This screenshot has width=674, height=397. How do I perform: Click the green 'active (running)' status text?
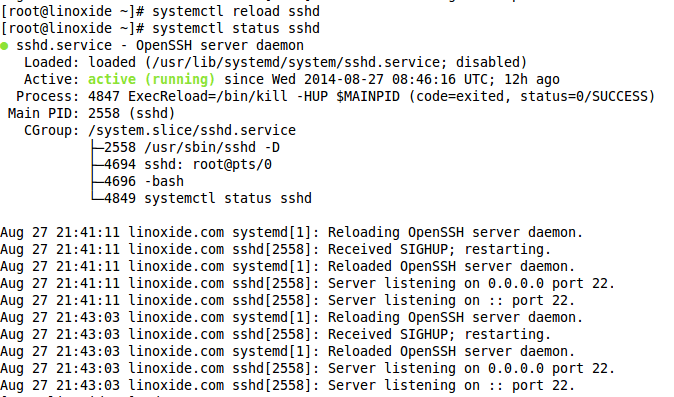point(151,79)
